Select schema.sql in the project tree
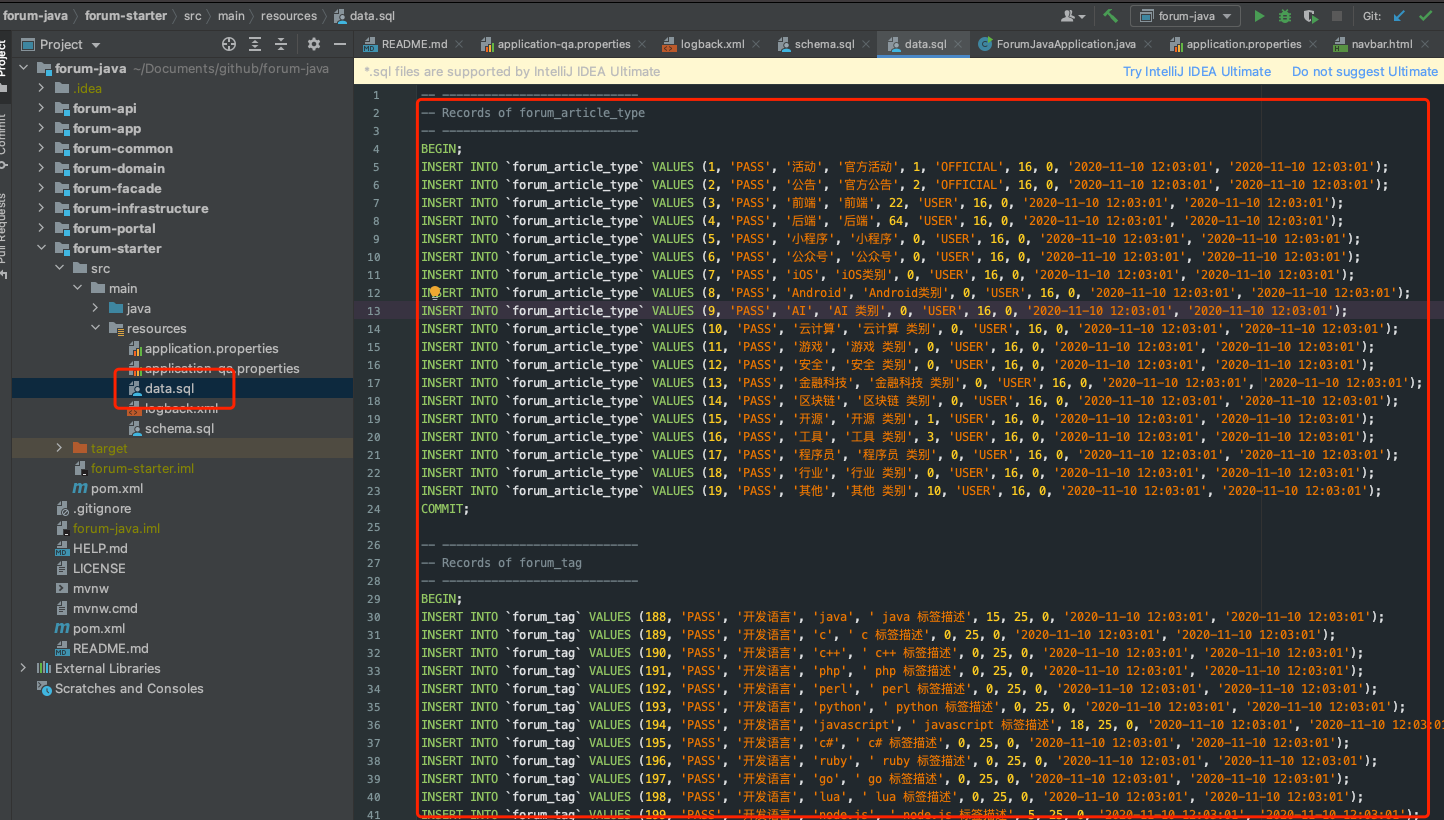This screenshot has height=820, width=1444. [x=179, y=428]
